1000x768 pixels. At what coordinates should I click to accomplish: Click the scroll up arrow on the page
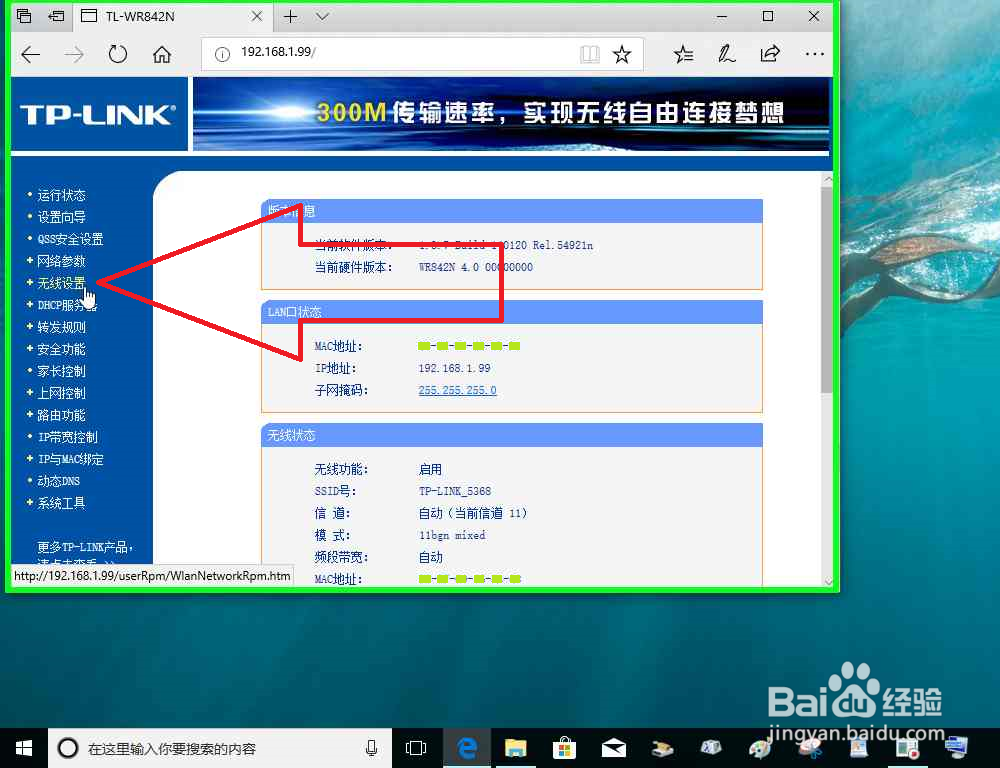[x=828, y=179]
